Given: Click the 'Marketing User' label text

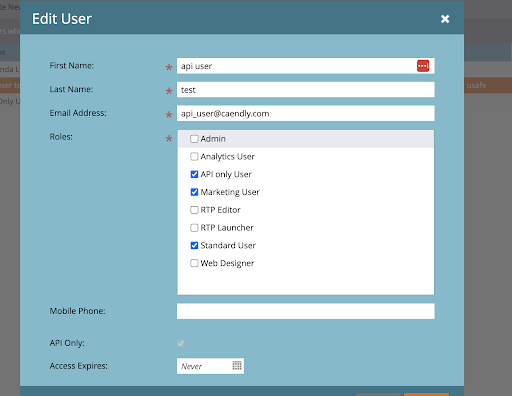Looking at the screenshot, I should click(230, 192).
